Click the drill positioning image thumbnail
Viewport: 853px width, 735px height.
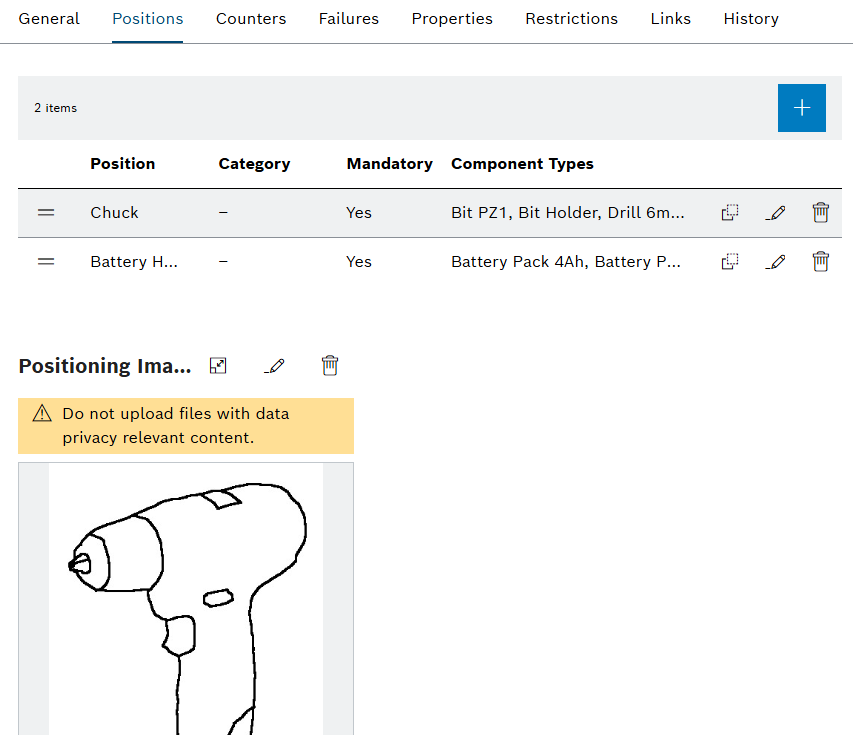[x=186, y=598]
